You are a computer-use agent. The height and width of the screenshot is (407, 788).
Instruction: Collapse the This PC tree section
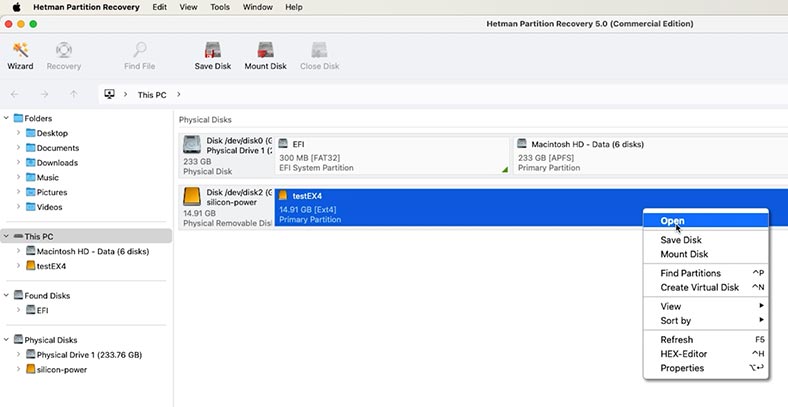point(6,236)
